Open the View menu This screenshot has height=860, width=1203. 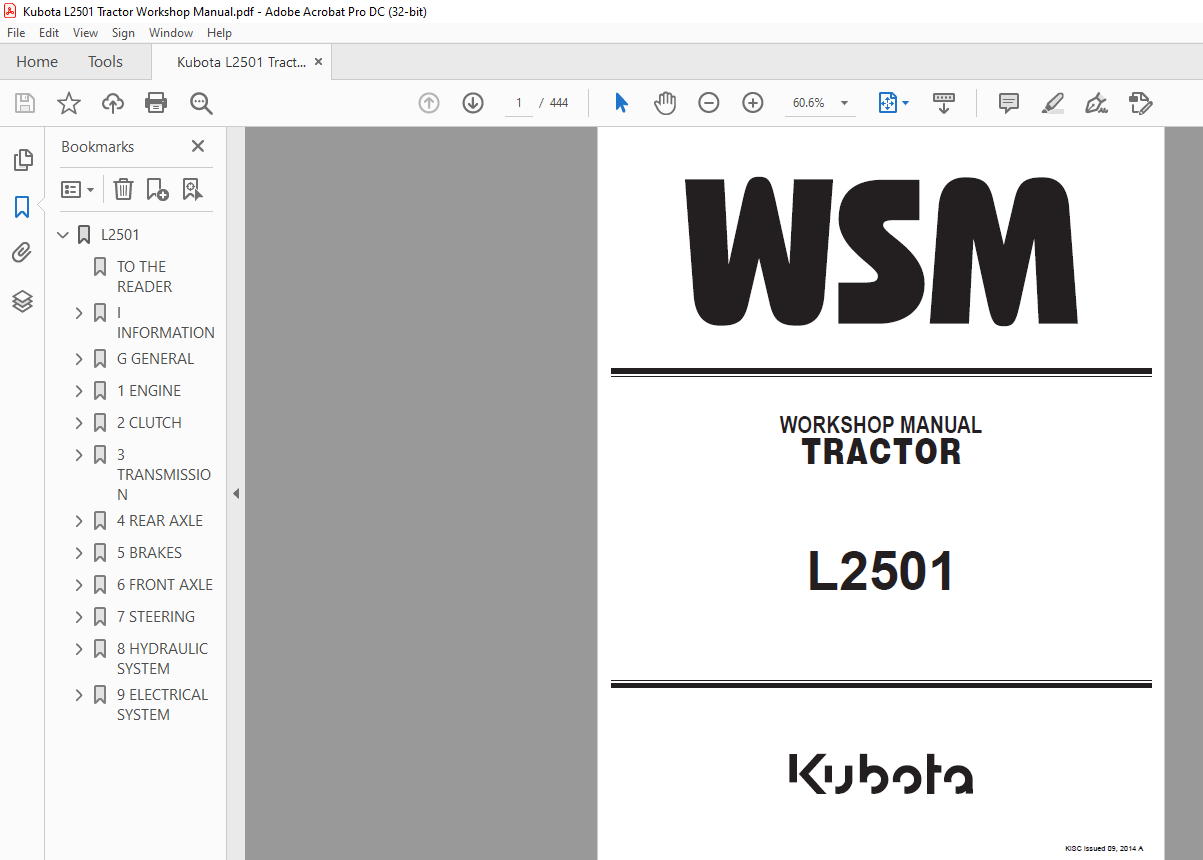(85, 33)
